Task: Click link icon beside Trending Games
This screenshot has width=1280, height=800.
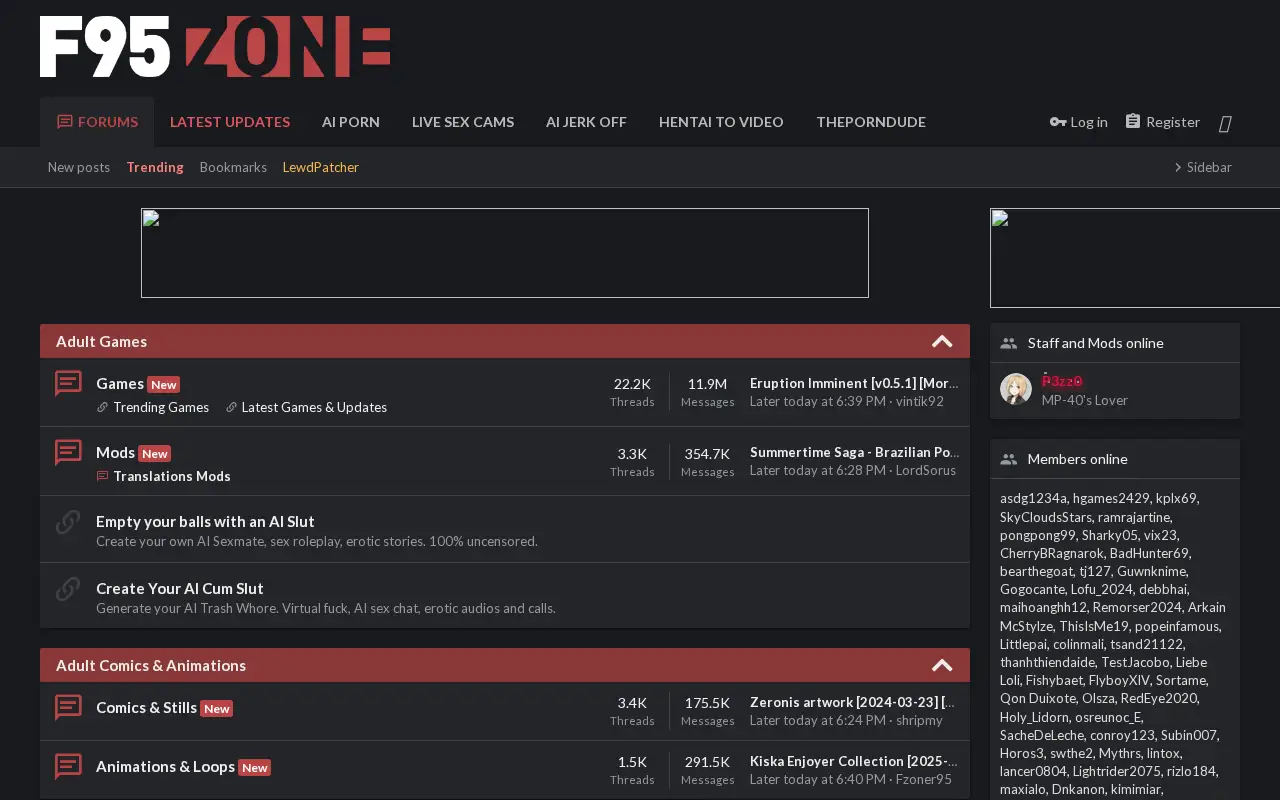Action: pyautogui.click(x=102, y=407)
